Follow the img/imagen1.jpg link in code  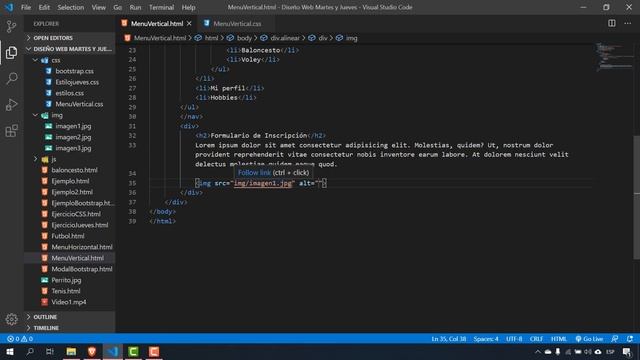pos(263,183)
